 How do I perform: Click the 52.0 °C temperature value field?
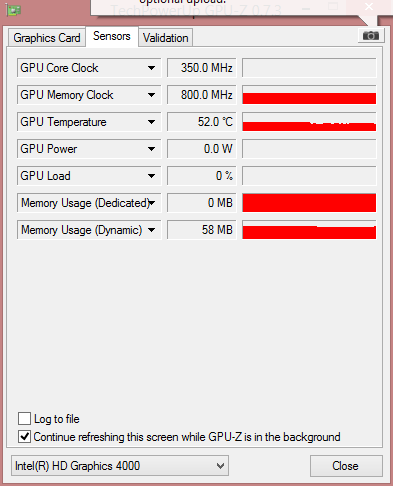pyautogui.click(x=202, y=122)
